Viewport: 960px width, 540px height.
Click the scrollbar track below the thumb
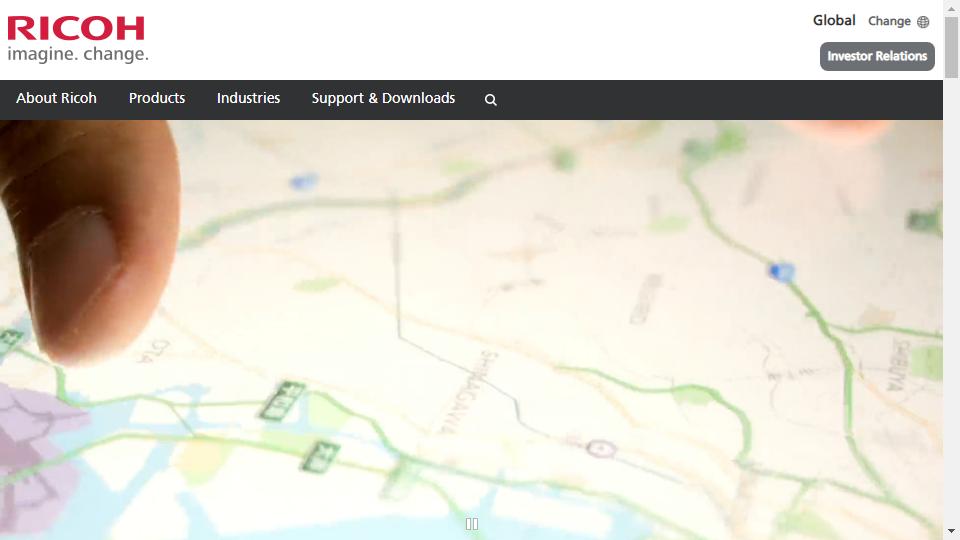[x=951, y=300]
